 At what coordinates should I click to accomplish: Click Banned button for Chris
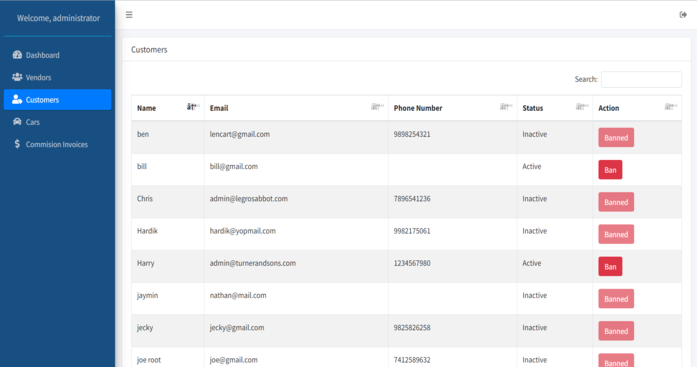click(x=616, y=202)
